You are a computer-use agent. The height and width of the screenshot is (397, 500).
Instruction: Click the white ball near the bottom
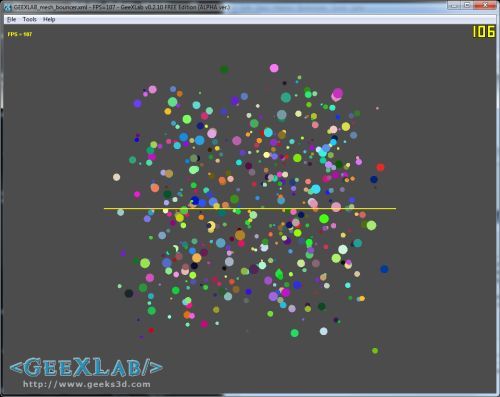(324, 331)
